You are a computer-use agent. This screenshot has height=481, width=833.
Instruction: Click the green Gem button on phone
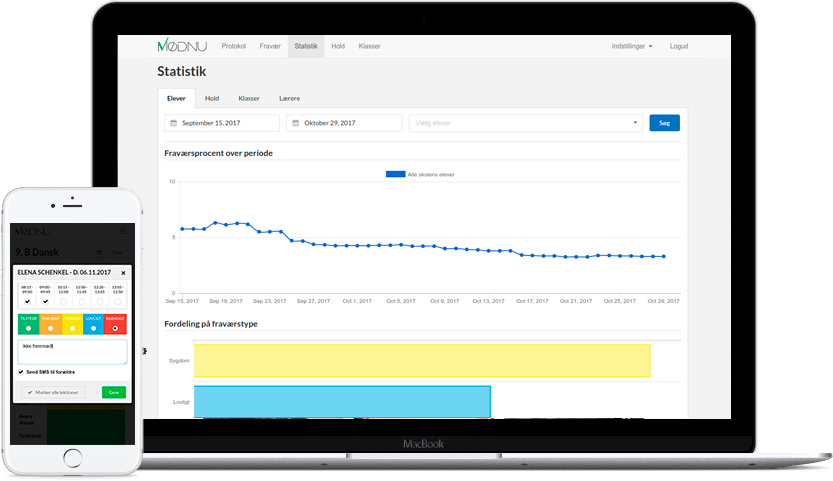(114, 393)
